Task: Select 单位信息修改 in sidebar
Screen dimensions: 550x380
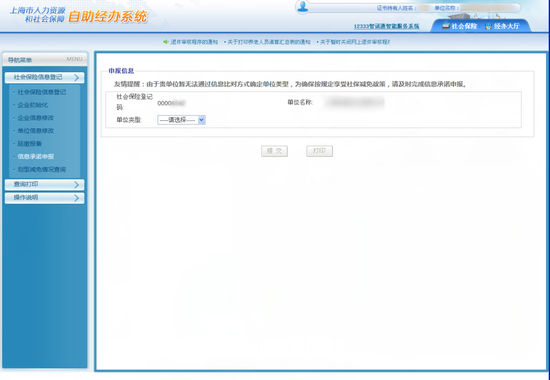Action: (35, 131)
